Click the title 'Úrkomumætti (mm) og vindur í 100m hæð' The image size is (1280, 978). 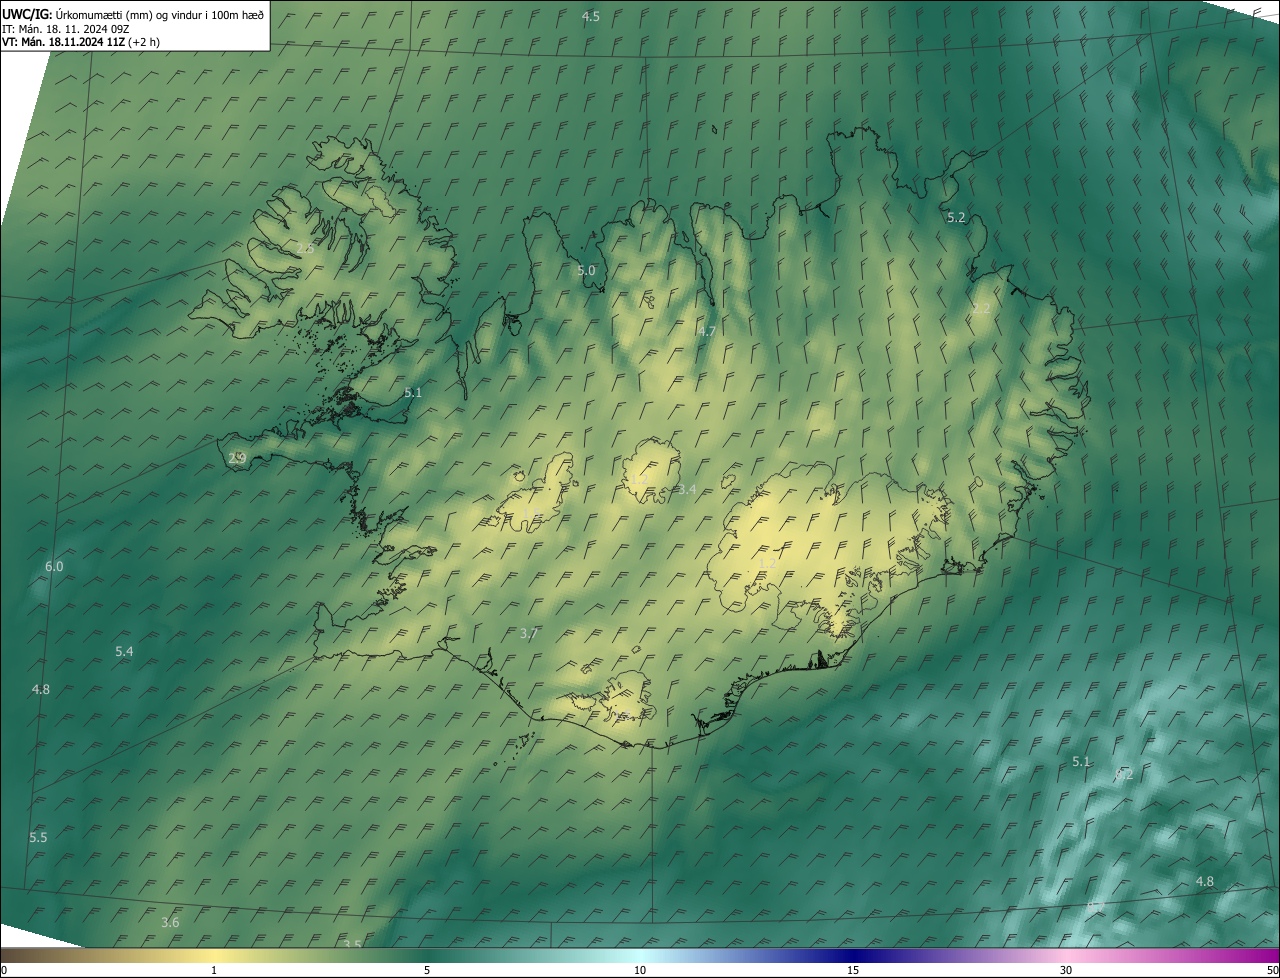[159, 14]
